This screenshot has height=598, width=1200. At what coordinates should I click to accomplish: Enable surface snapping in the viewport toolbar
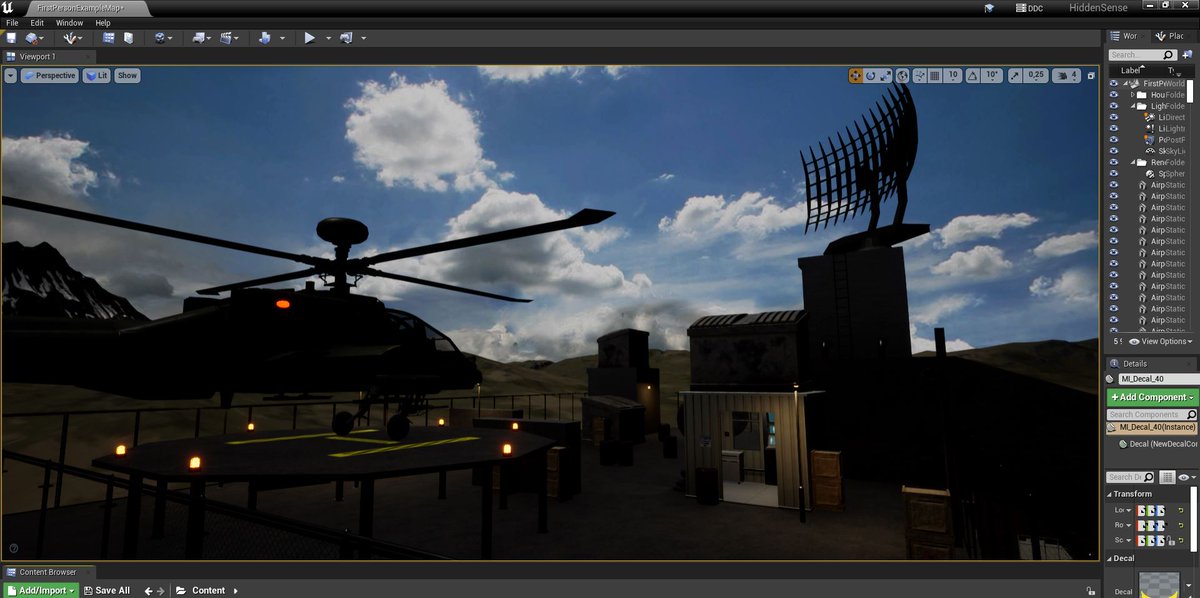coord(918,75)
